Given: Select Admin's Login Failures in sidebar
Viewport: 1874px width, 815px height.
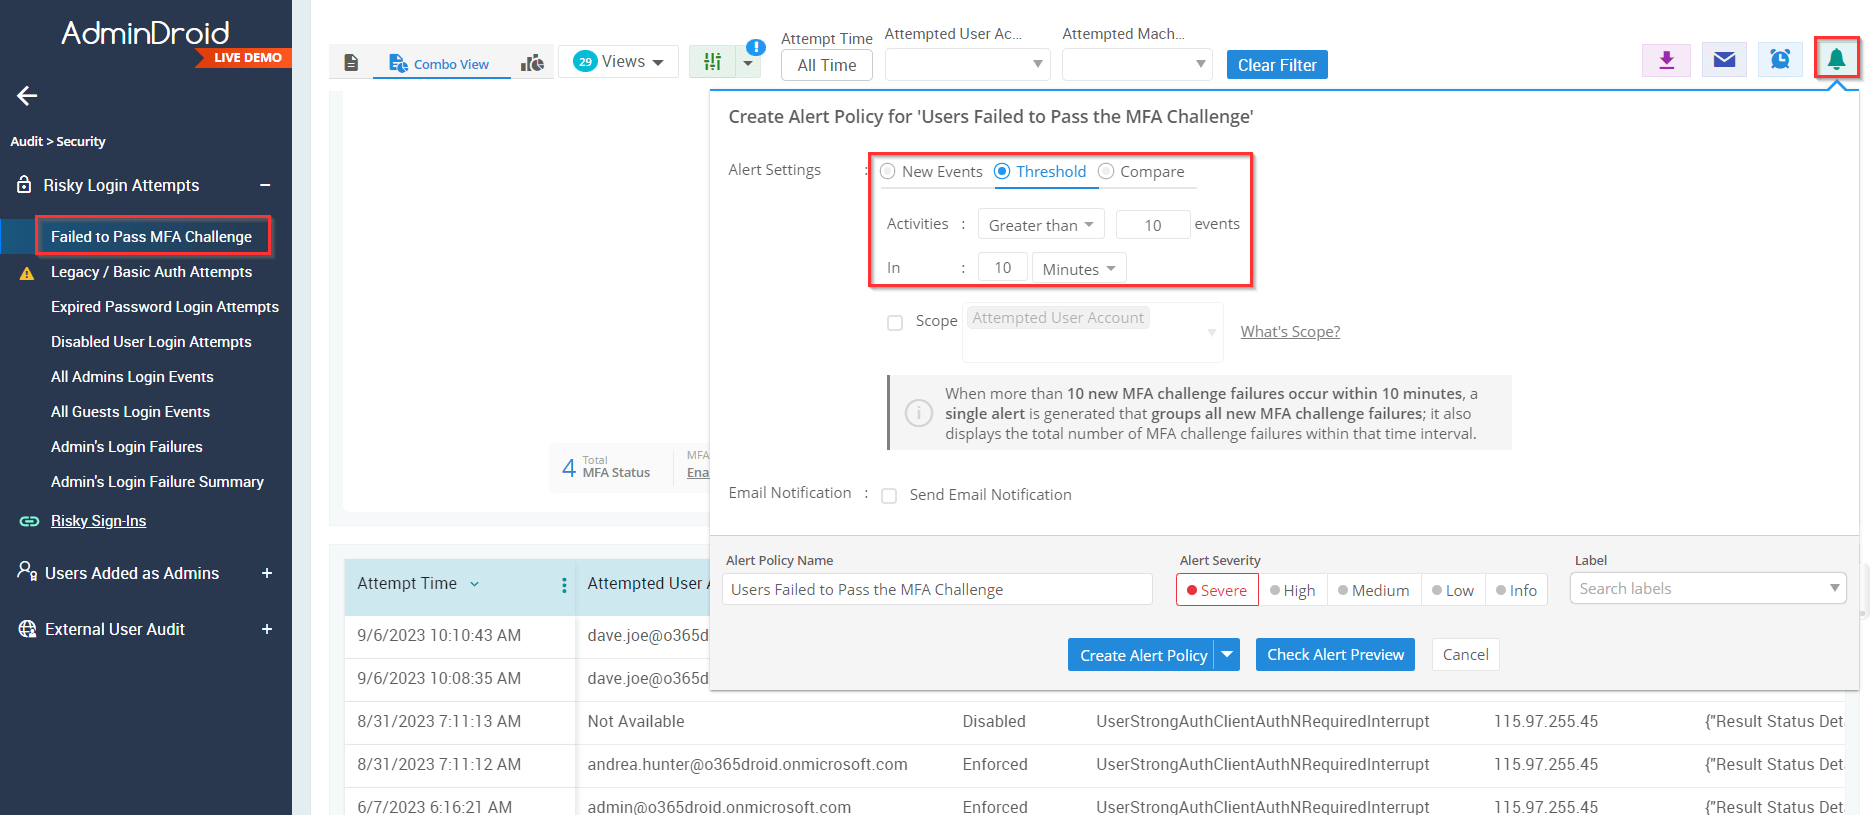Looking at the screenshot, I should [127, 447].
